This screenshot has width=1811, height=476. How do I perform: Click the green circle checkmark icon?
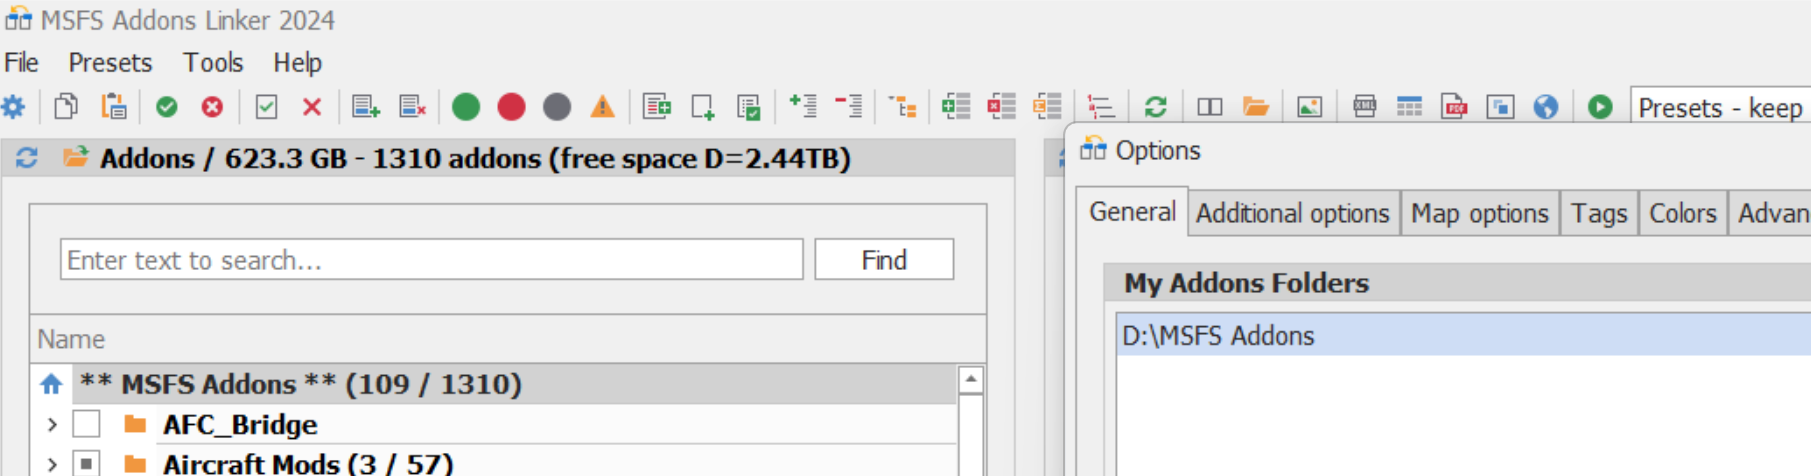click(x=167, y=106)
